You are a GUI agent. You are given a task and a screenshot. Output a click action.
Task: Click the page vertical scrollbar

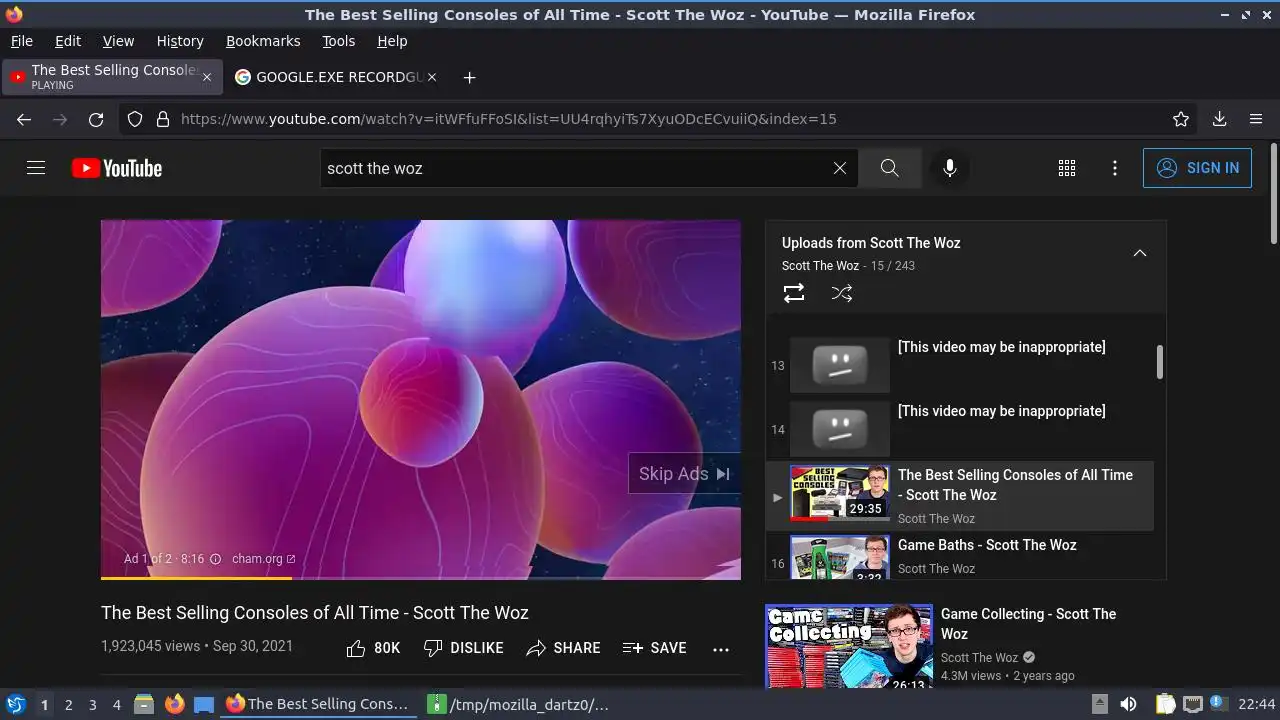pos(1273,193)
